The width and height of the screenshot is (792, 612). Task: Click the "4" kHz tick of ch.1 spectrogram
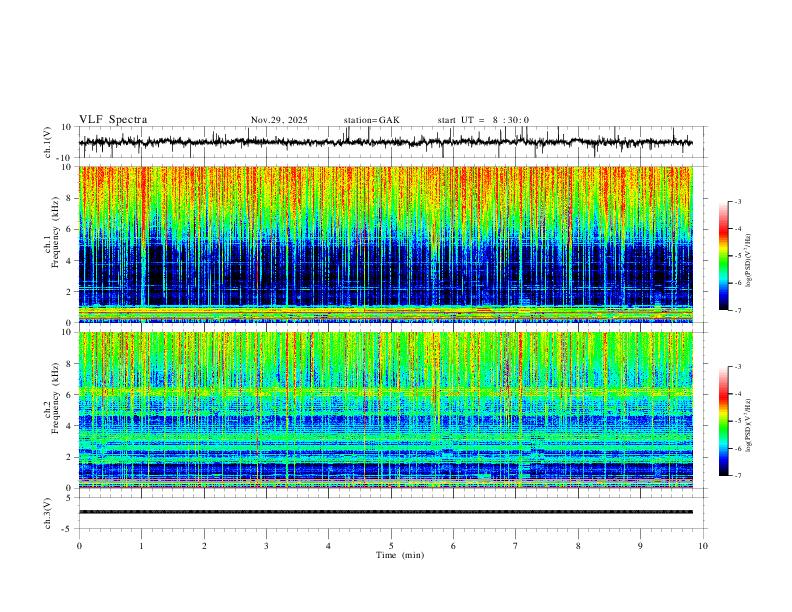point(69,261)
